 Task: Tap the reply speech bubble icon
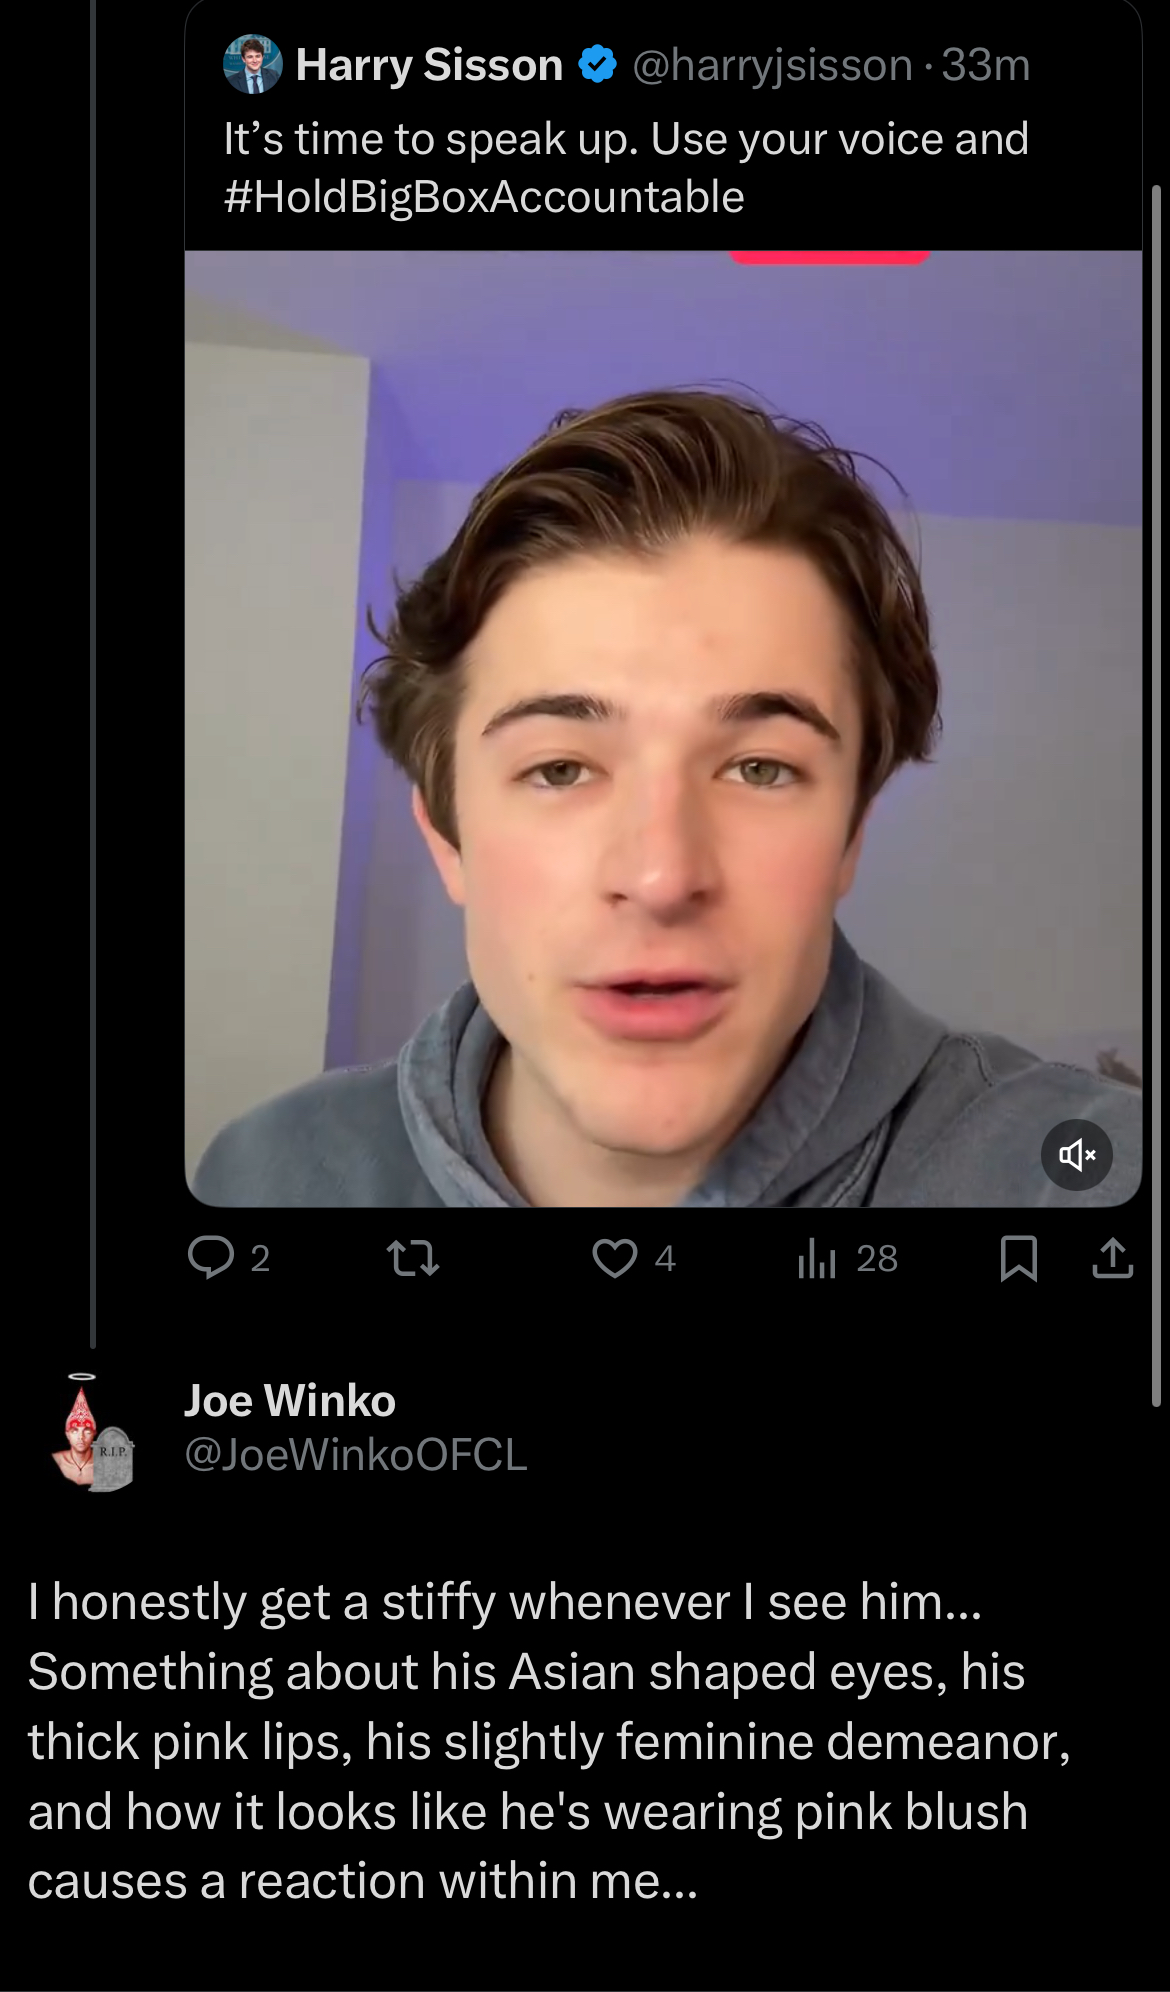click(211, 1258)
